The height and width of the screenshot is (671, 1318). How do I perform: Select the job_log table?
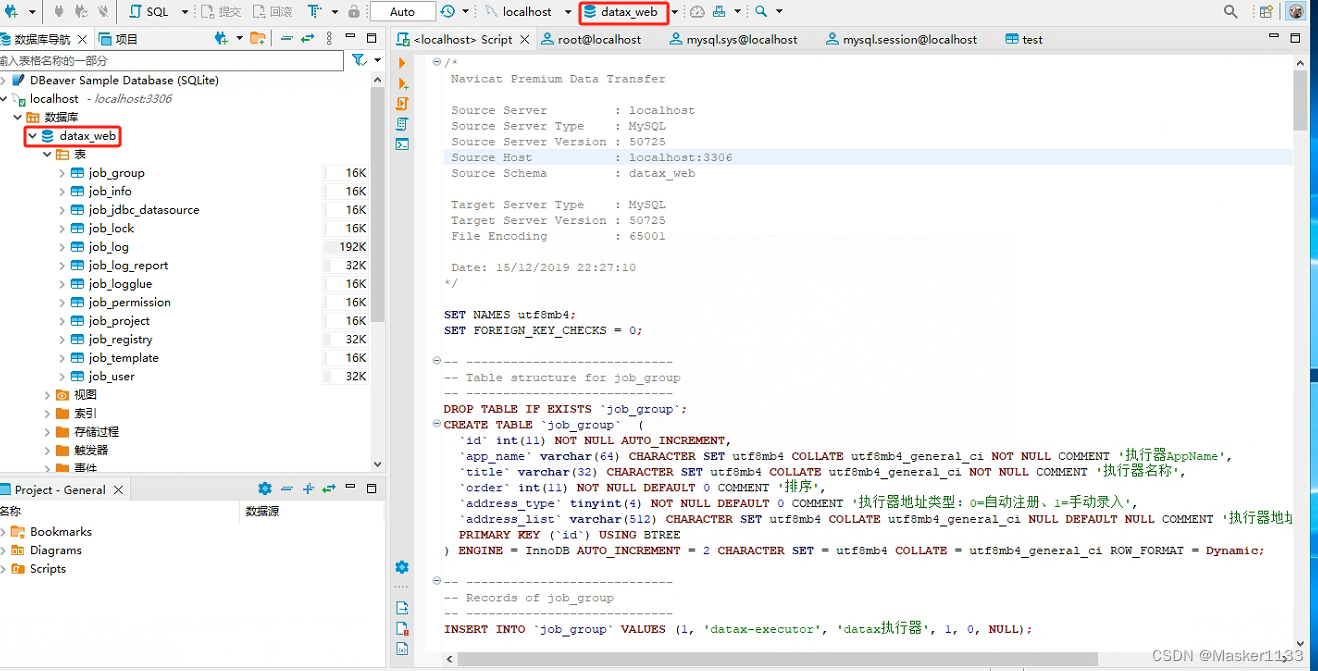(x=109, y=247)
